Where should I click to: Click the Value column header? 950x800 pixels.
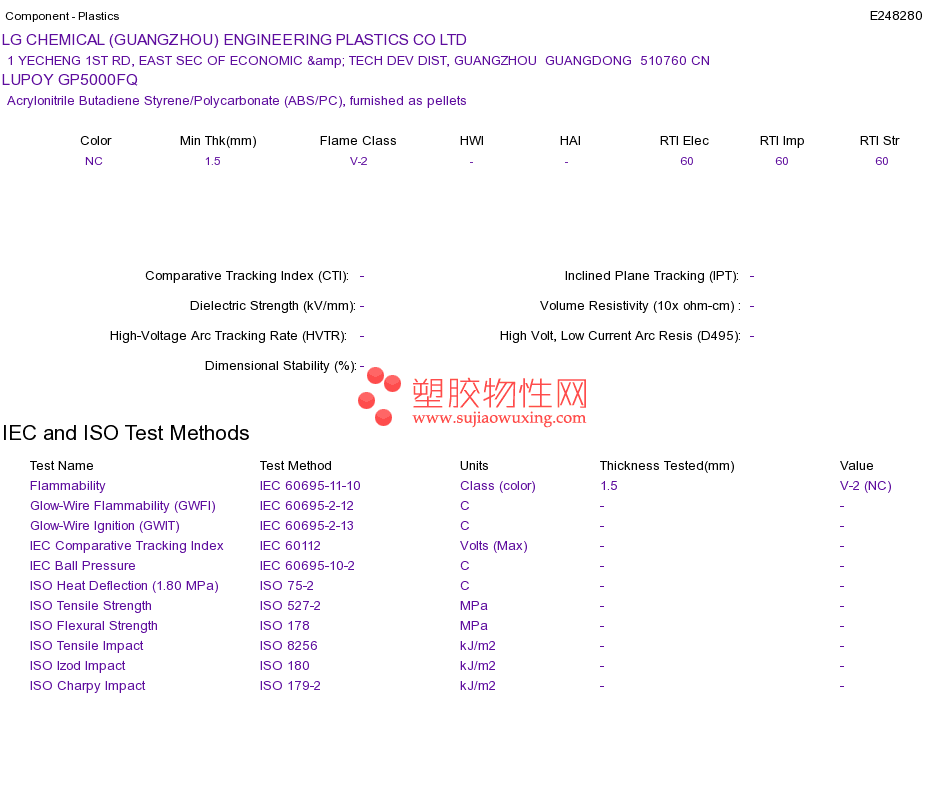click(857, 465)
